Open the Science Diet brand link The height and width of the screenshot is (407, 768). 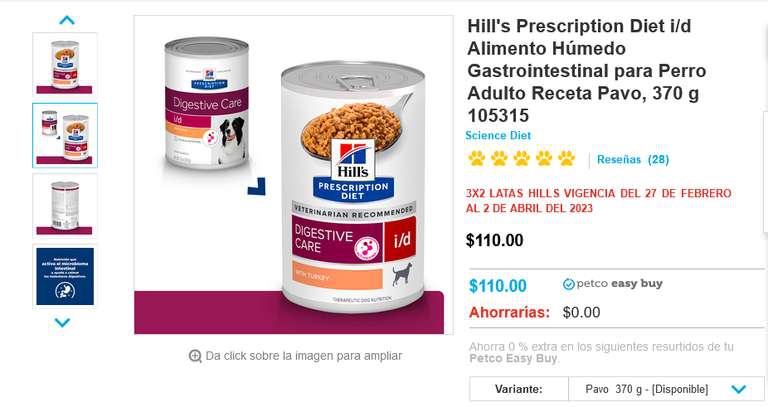[498, 136]
